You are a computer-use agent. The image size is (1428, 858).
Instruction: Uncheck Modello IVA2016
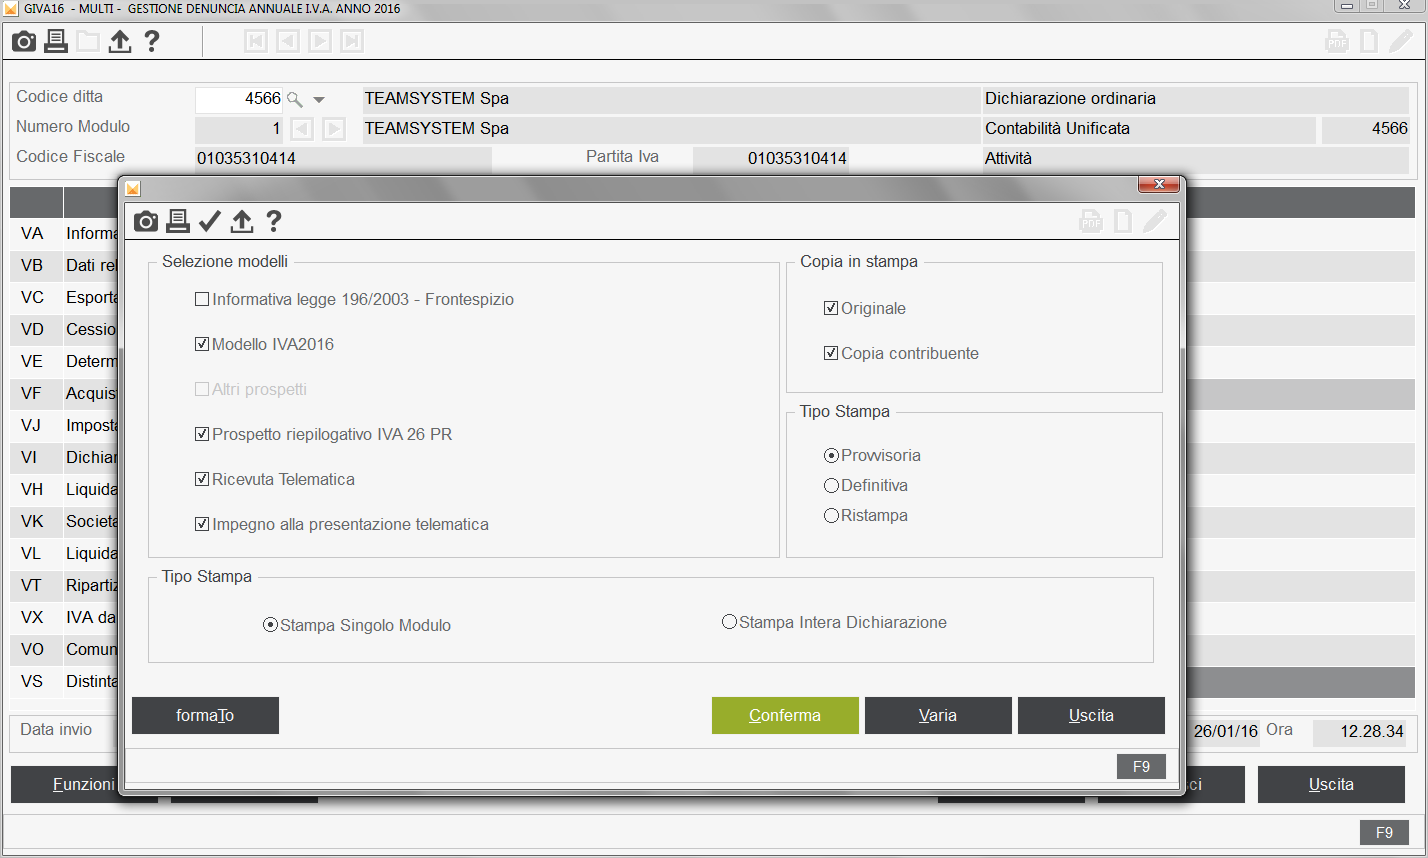[x=202, y=344]
